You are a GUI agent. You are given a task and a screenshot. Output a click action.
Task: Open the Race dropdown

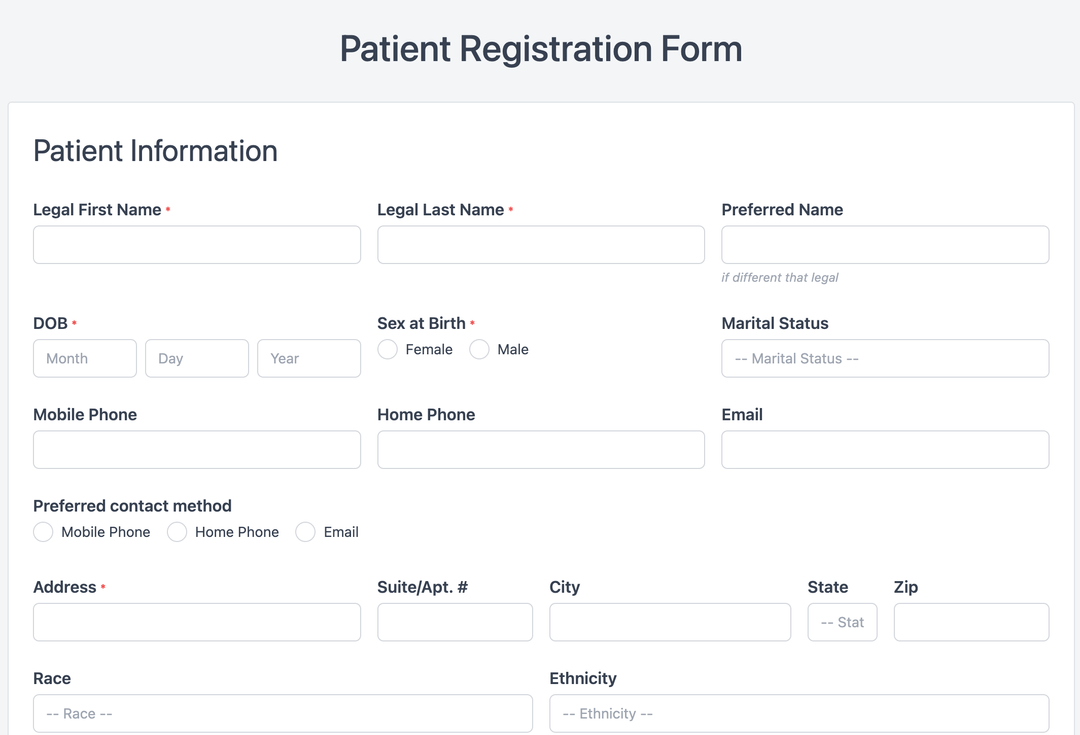[283, 713]
